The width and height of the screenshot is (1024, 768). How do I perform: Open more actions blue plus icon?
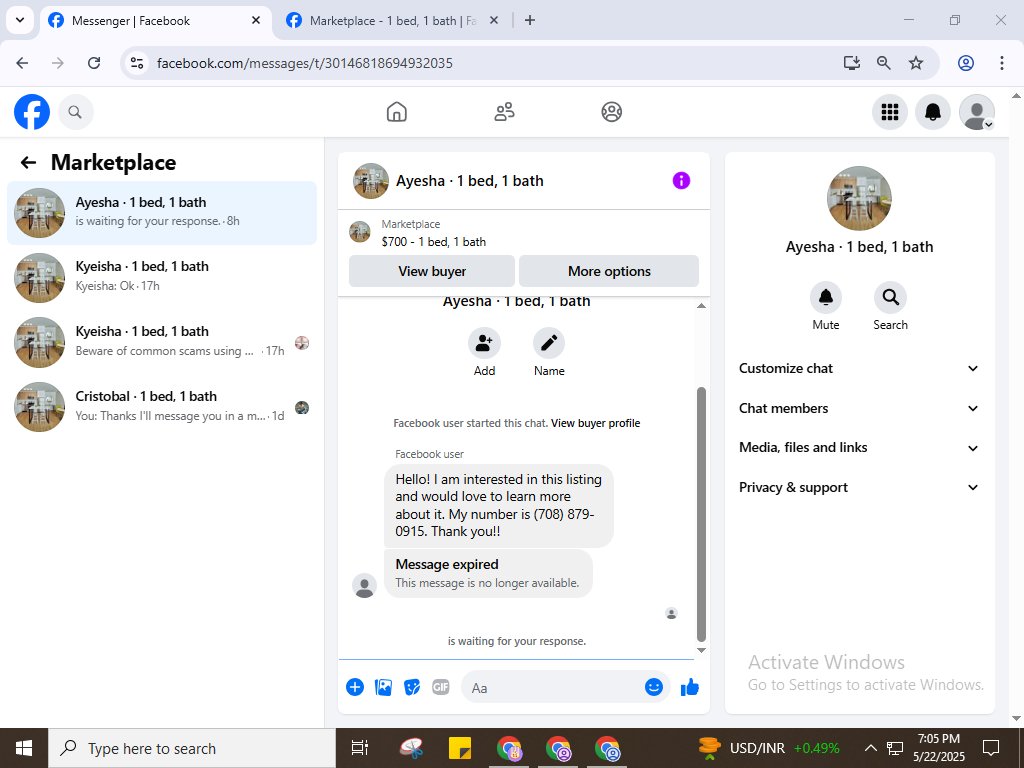(x=355, y=687)
